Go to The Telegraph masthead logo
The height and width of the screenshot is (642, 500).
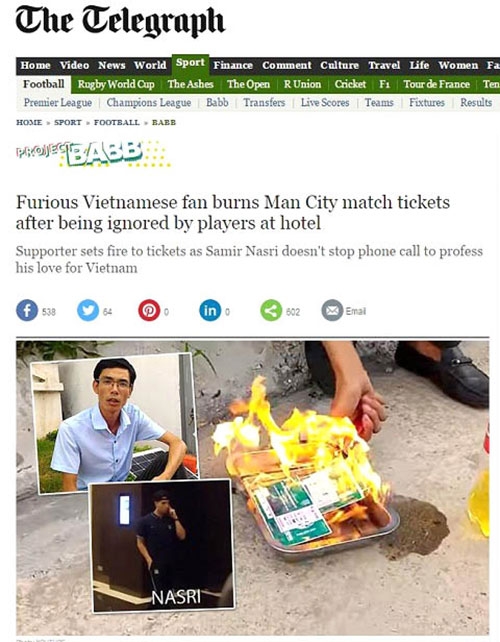(120, 22)
